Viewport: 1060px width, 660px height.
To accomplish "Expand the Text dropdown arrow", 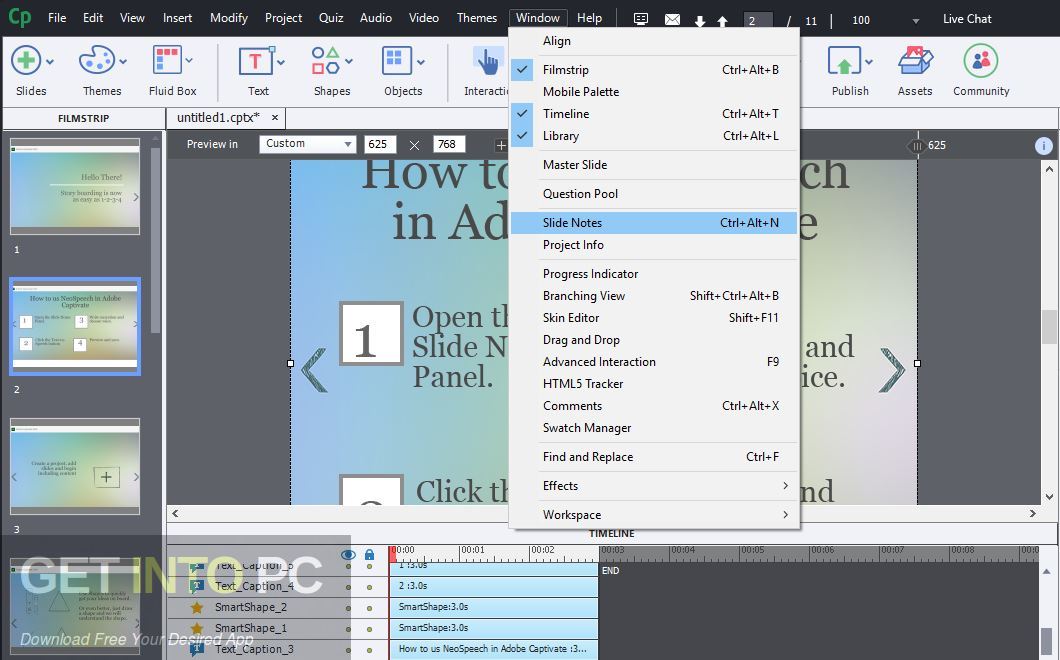I will point(281,62).
